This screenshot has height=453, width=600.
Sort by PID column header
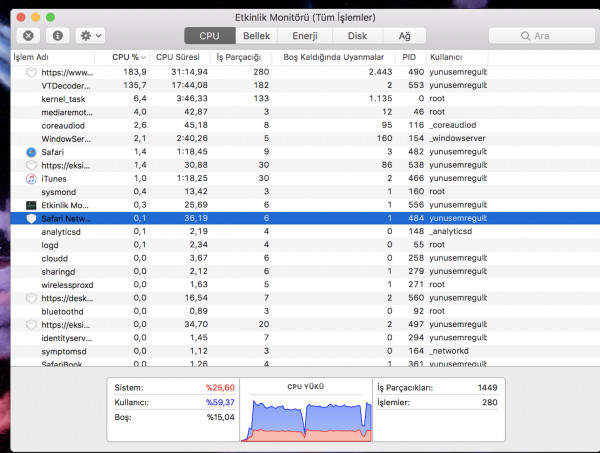pos(411,57)
